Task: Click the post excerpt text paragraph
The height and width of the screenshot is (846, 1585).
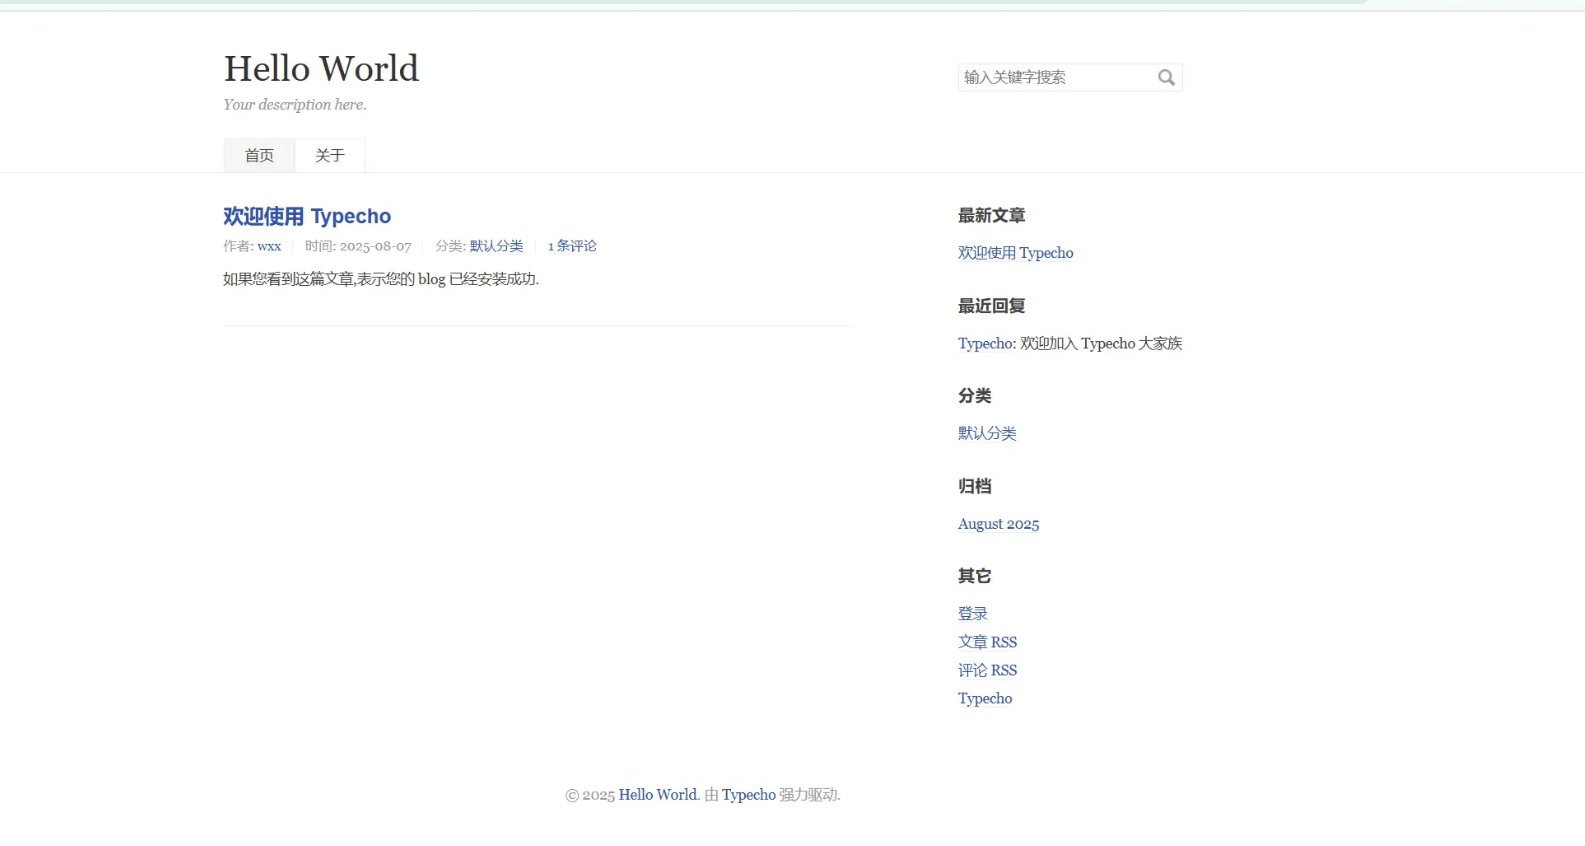Action: click(381, 280)
